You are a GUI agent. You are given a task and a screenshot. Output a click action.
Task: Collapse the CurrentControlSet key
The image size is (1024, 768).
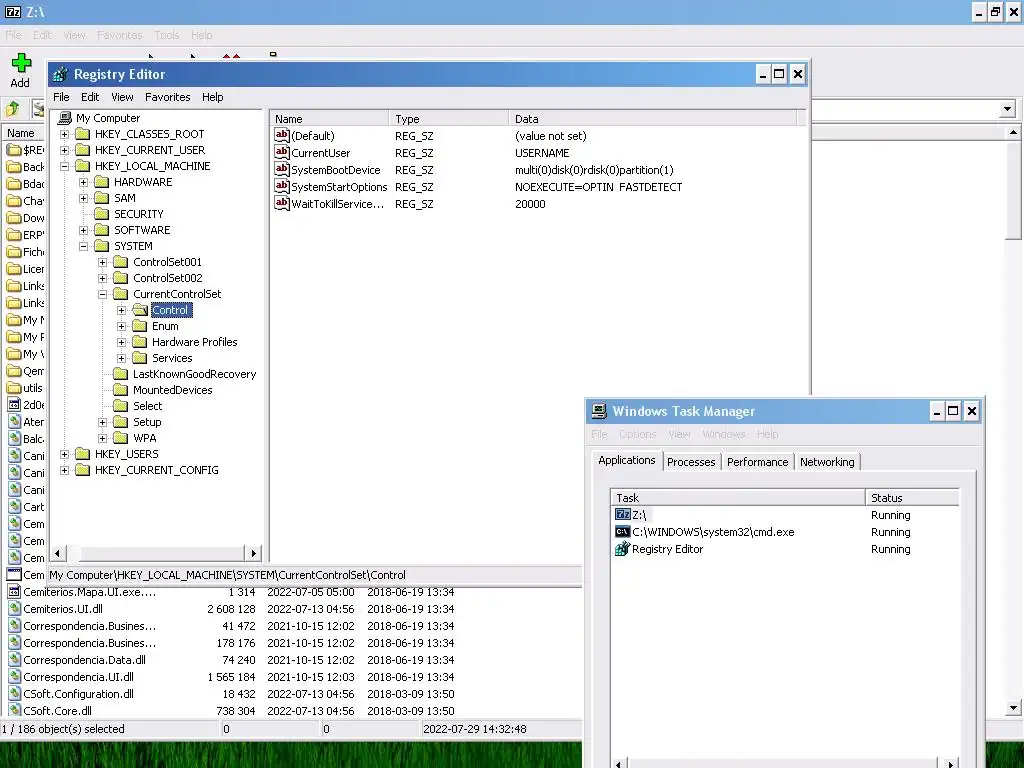[x=103, y=295]
